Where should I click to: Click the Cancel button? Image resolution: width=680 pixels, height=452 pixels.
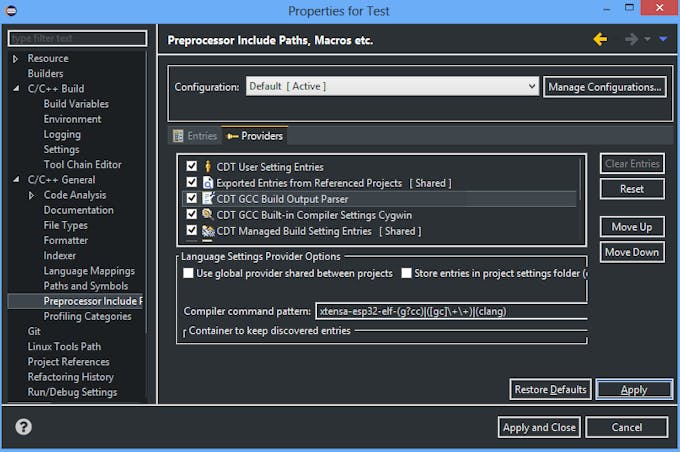pyautogui.click(x=627, y=427)
